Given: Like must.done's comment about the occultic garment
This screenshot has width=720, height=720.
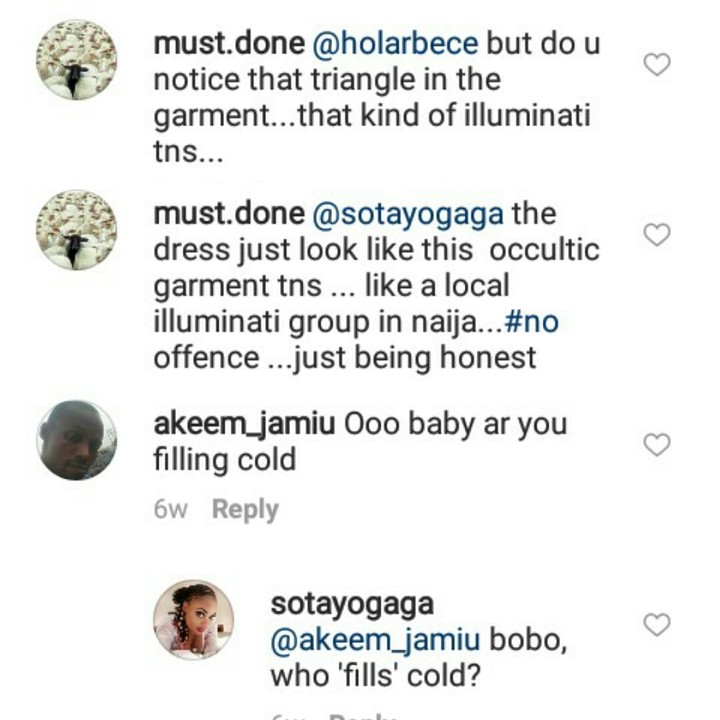Looking at the screenshot, I should point(656,235).
